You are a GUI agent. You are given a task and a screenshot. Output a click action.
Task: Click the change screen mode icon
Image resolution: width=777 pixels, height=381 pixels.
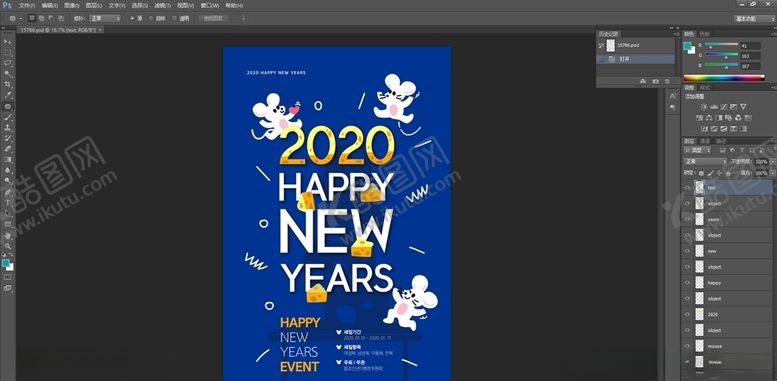click(8, 288)
